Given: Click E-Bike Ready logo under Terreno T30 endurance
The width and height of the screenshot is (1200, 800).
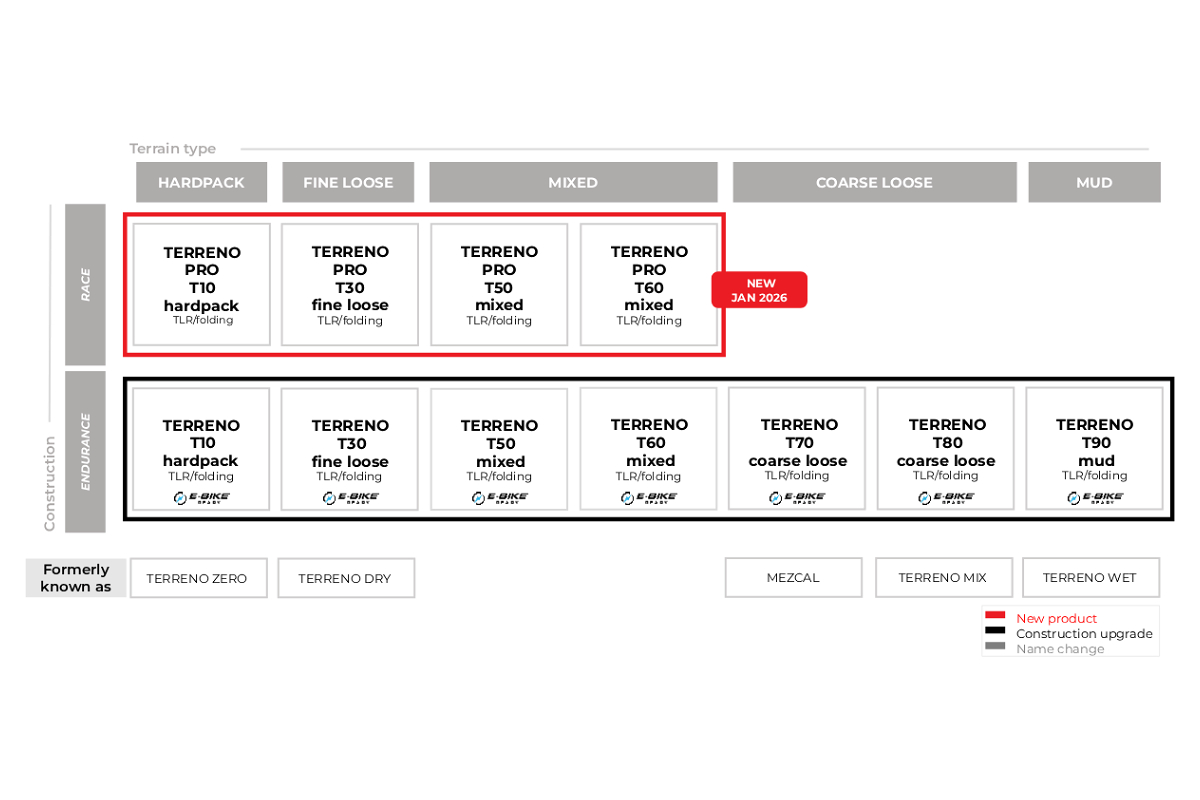Looking at the screenshot, I should (x=350, y=497).
